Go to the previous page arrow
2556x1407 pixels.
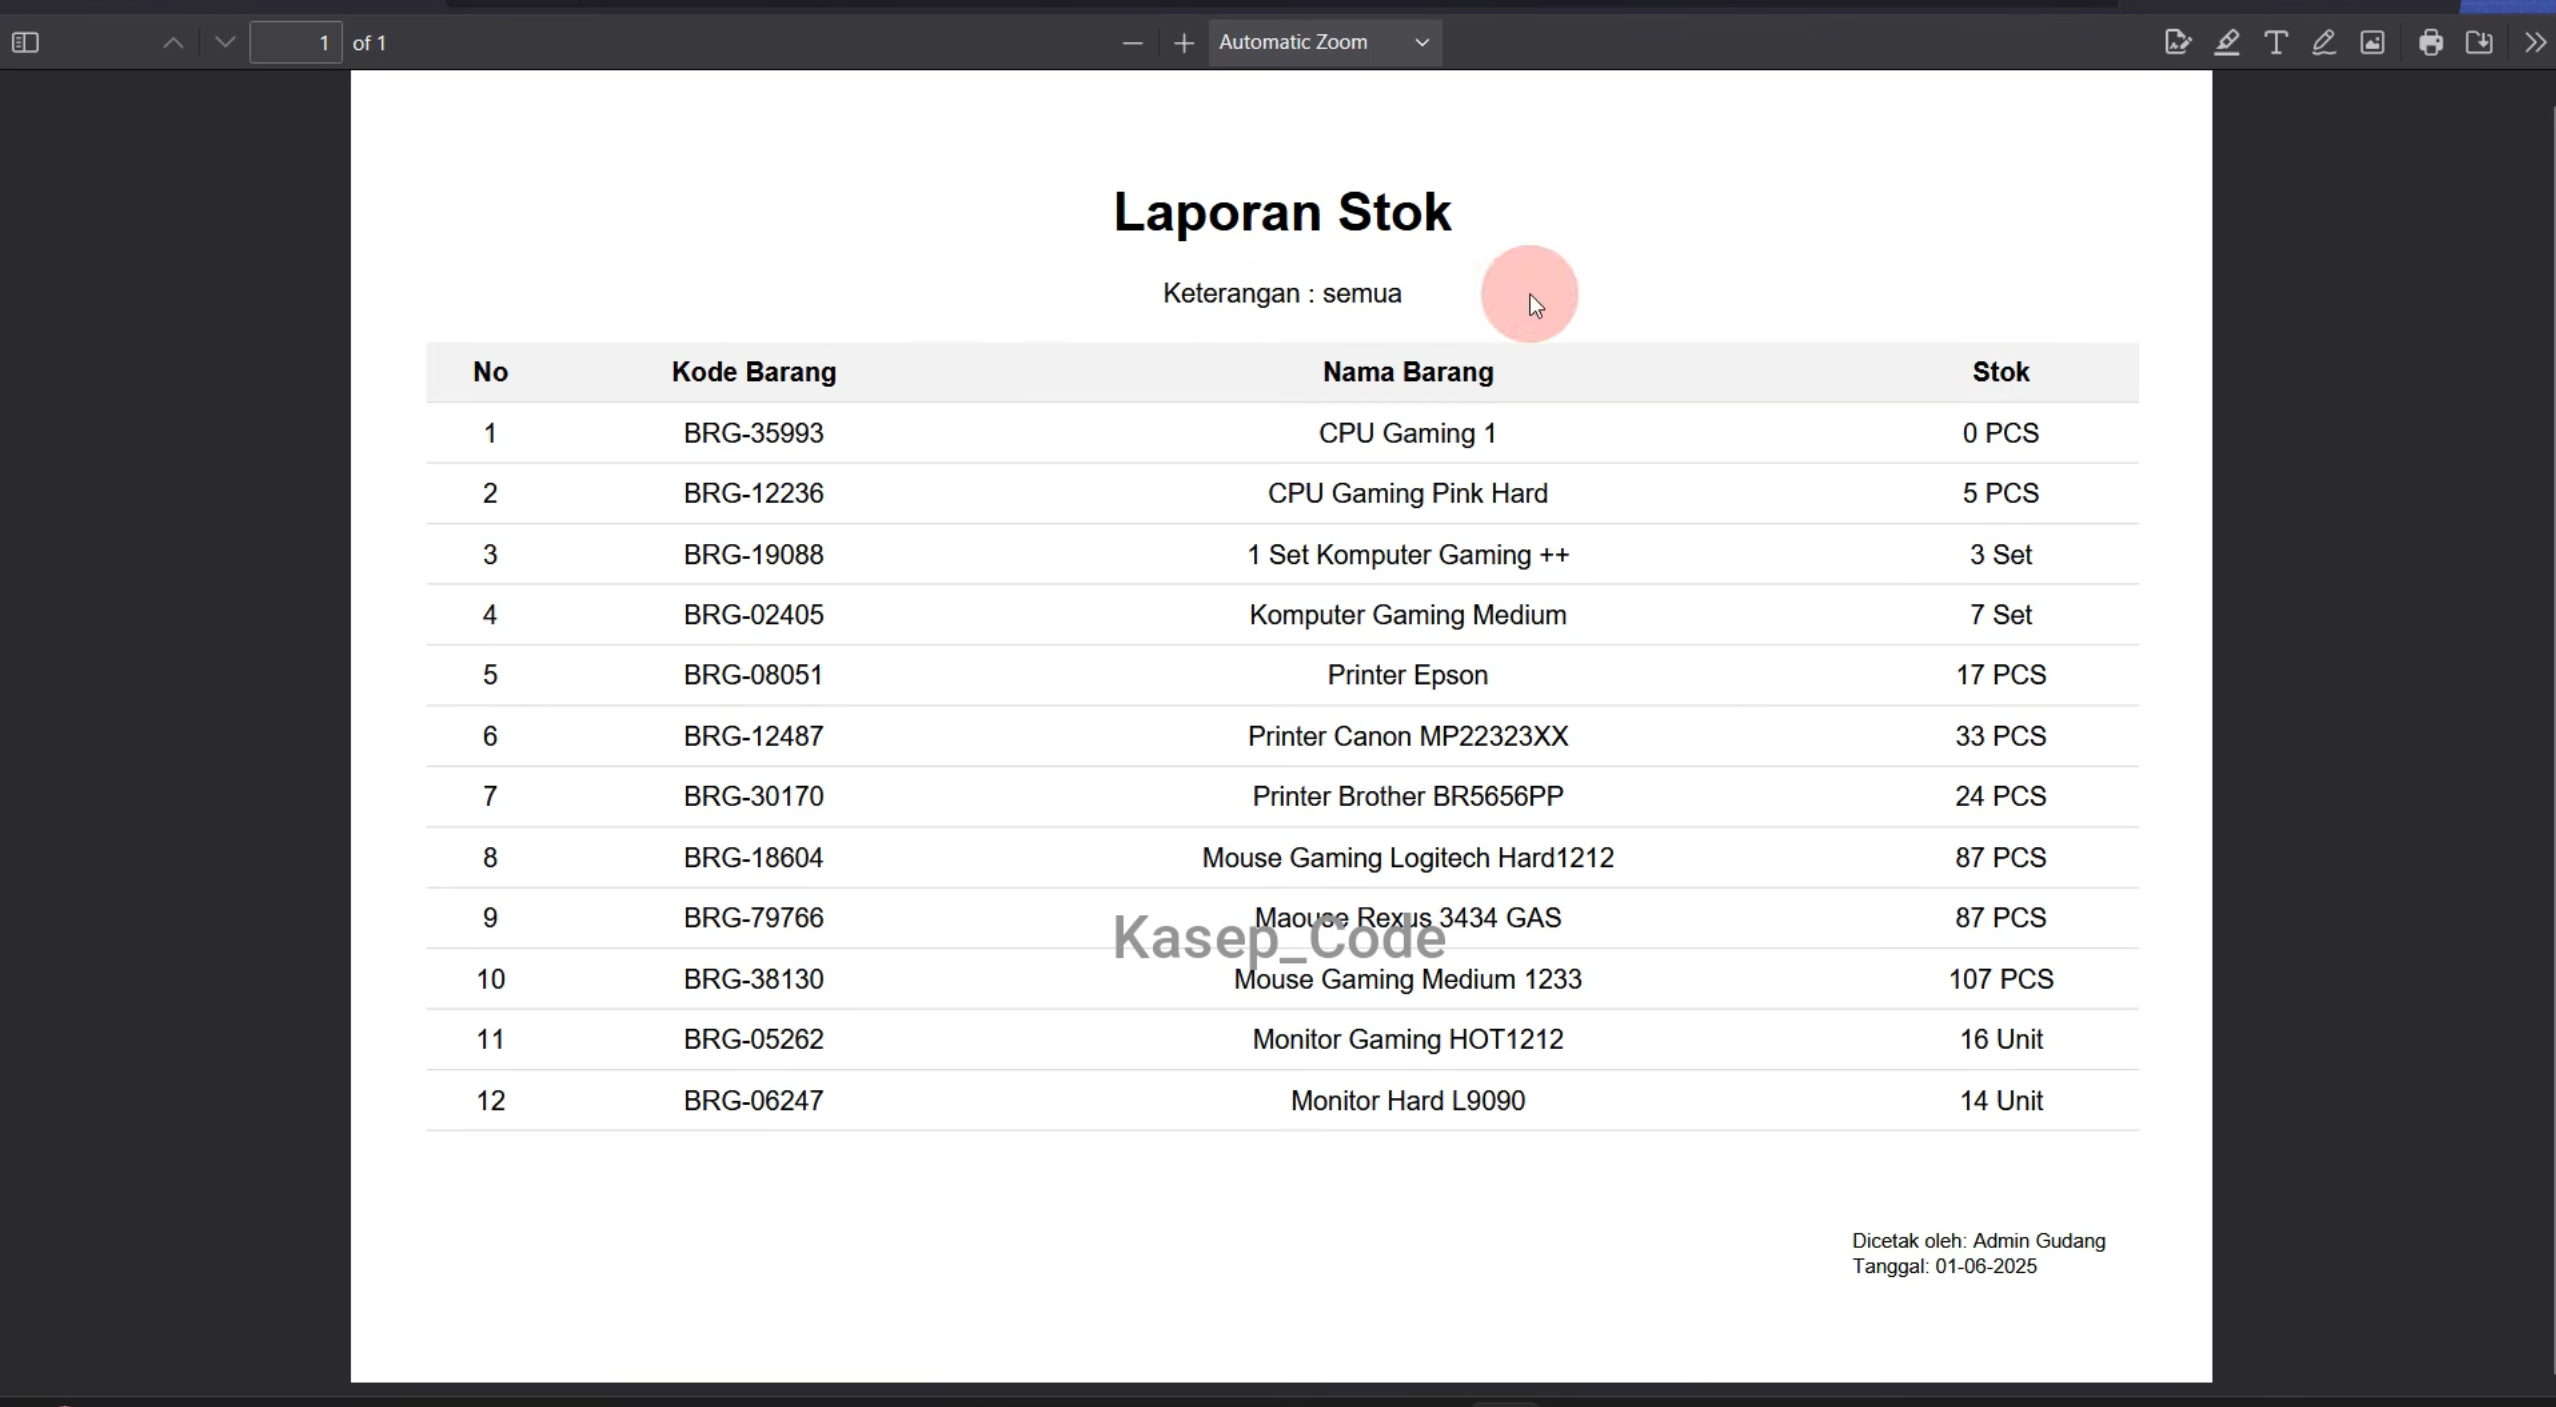(x=173, y=43)
